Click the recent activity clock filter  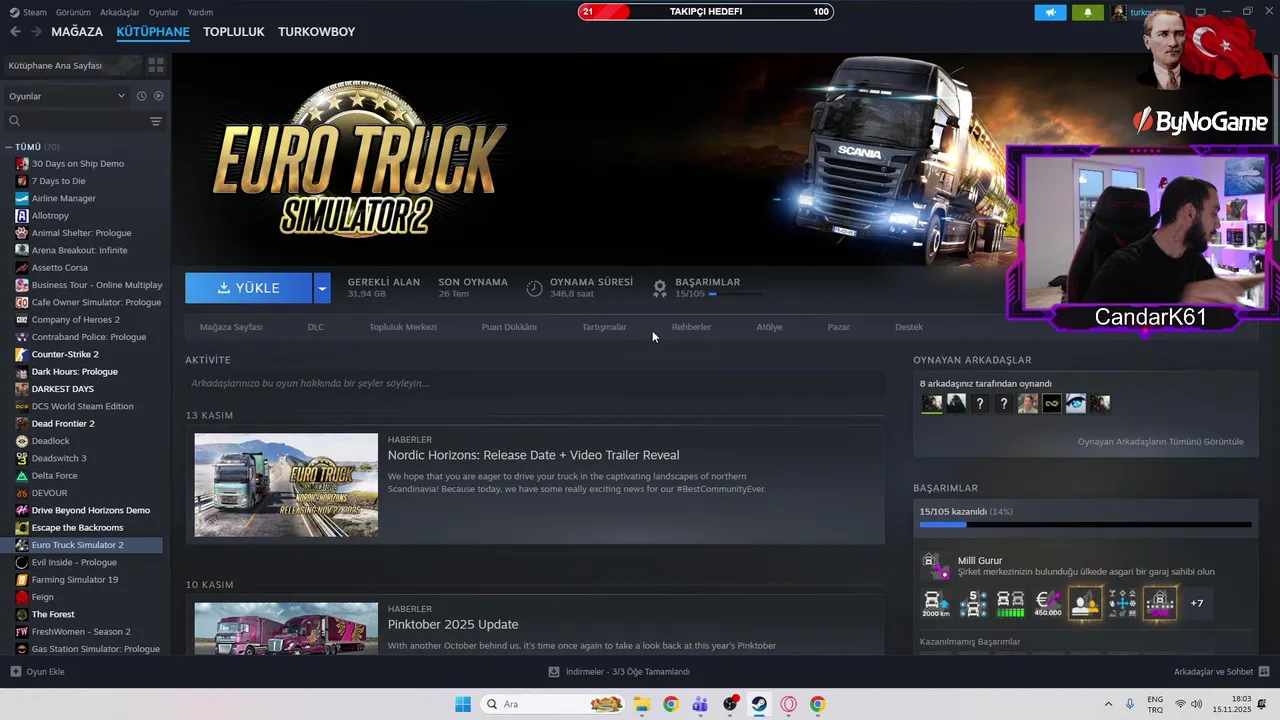tap(141, 96)
